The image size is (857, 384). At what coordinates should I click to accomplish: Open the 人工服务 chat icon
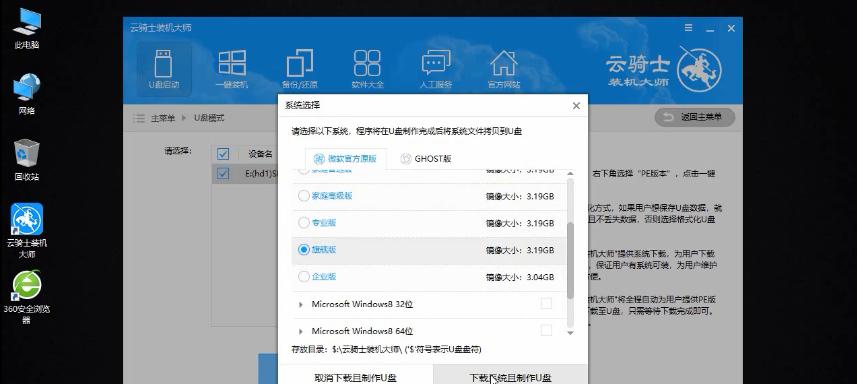pos(436,69)
